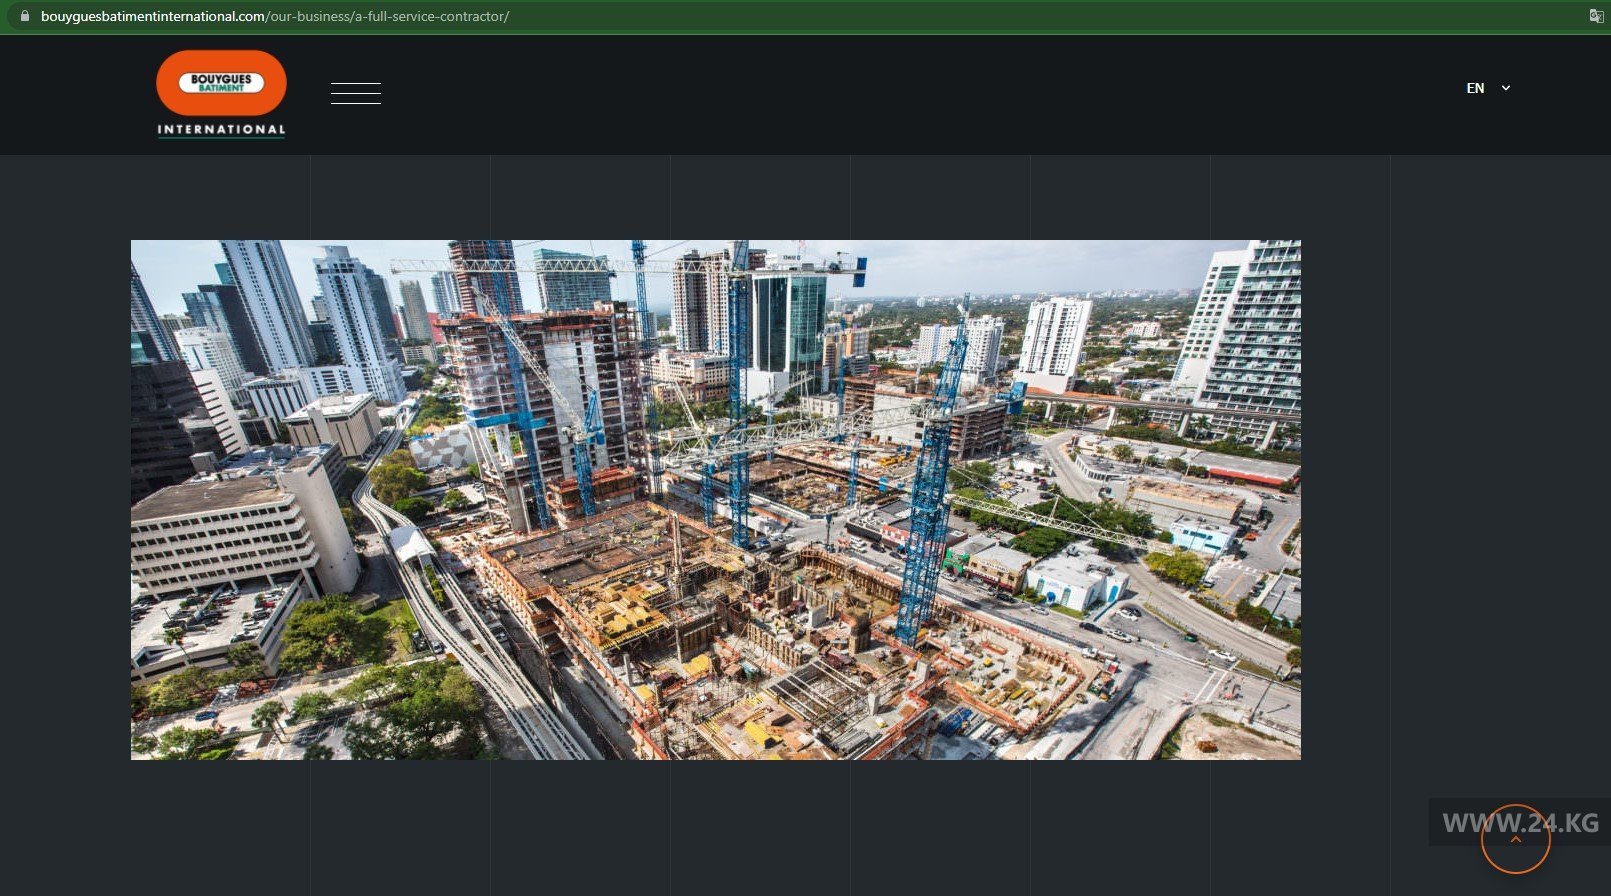Image resolution: width=1611 pixels, height=896 pixels.
Task: Click the padlock icon in the address bar
Action: (x=25, y=16)
